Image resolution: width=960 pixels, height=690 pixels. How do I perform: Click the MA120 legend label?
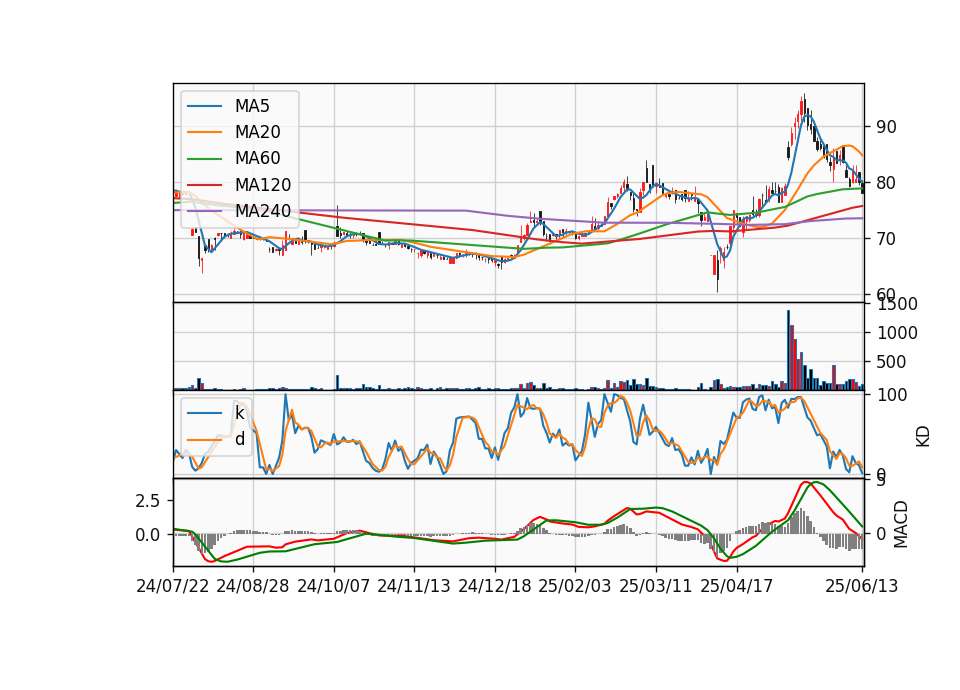point(263,185)
